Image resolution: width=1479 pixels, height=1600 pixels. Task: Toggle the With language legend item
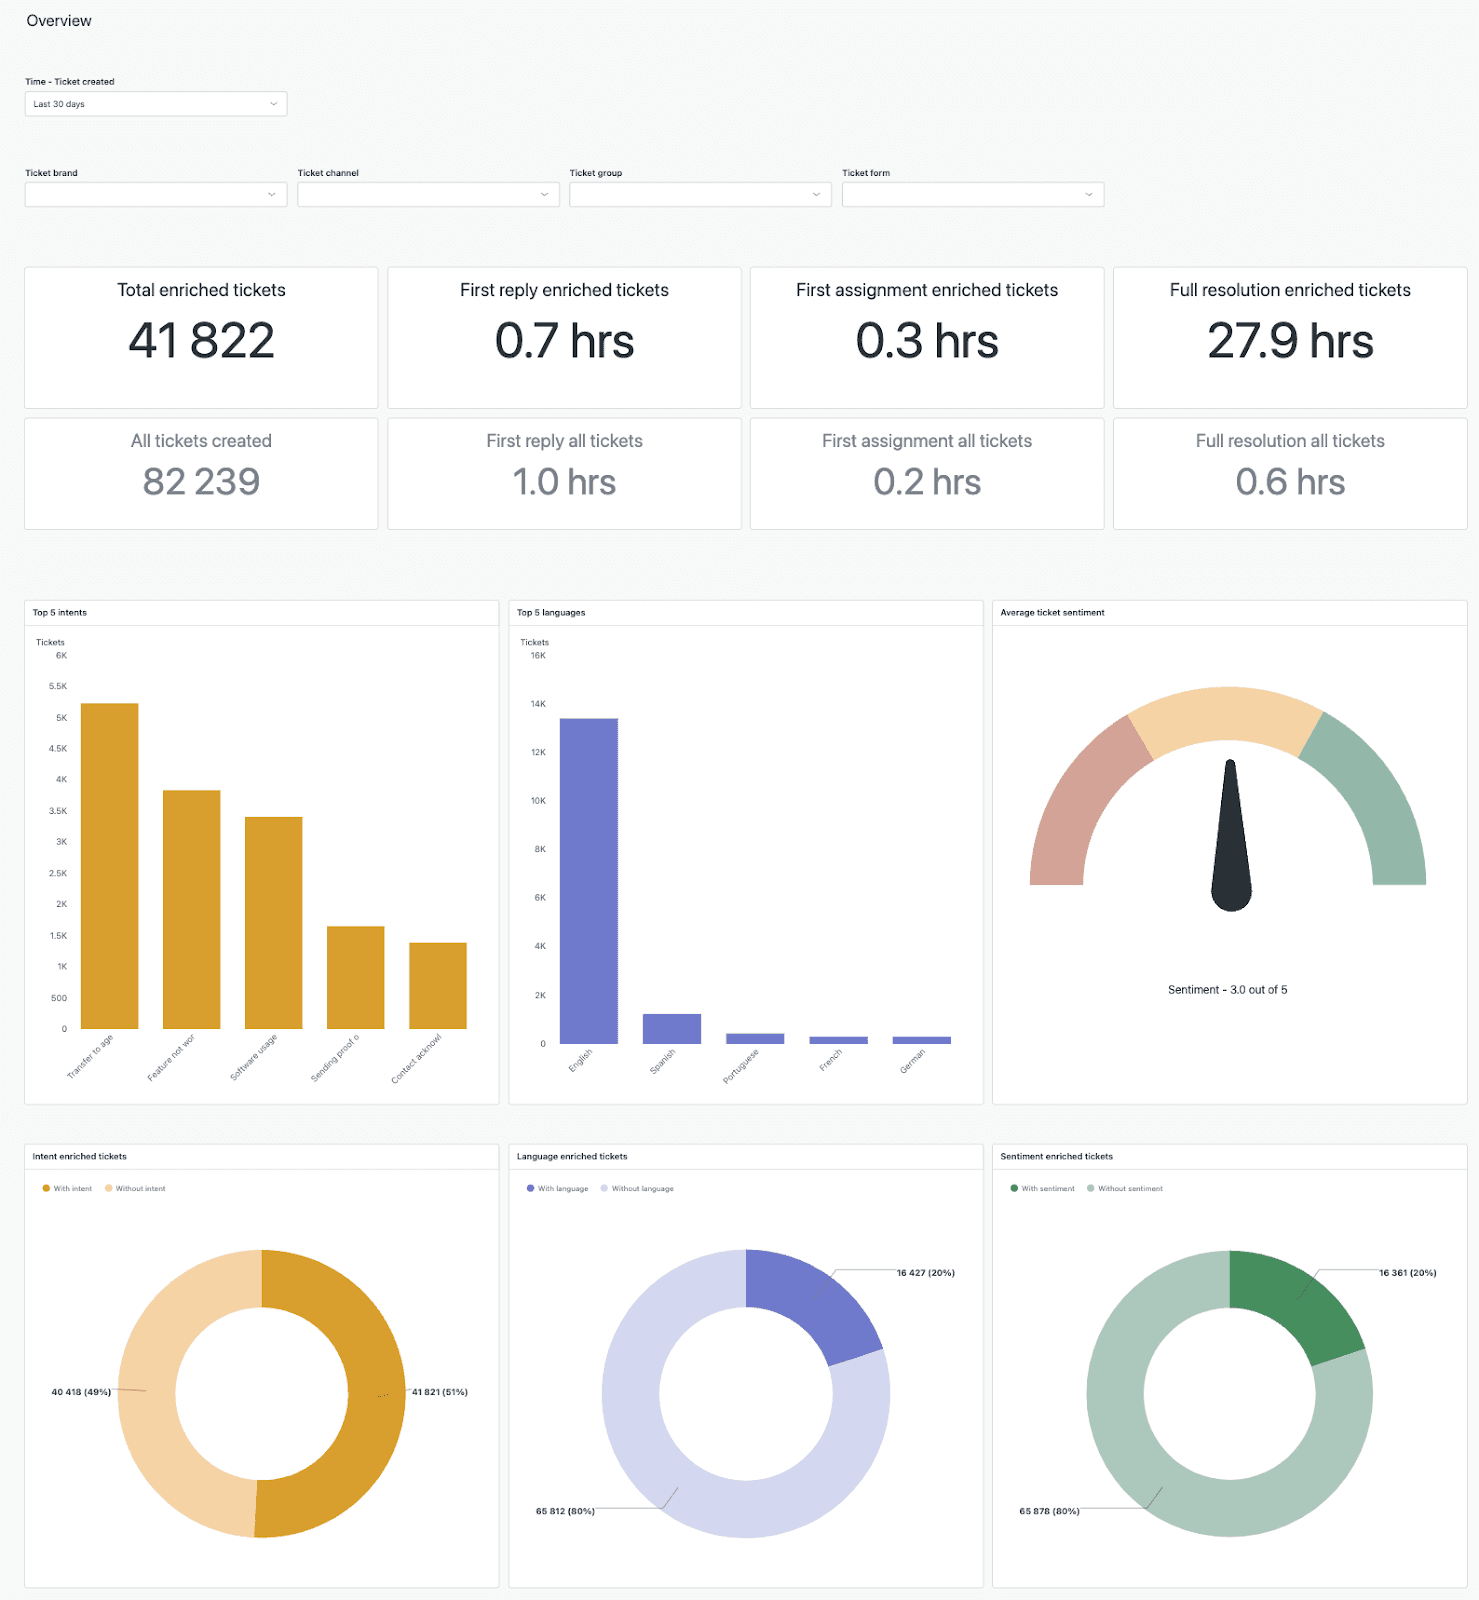point(557,1188)
